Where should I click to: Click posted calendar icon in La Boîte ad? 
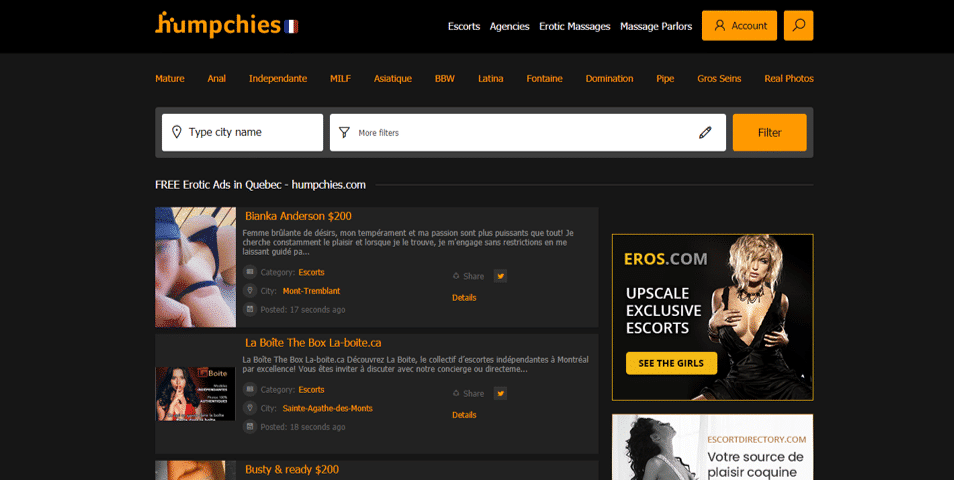point(249,427)
